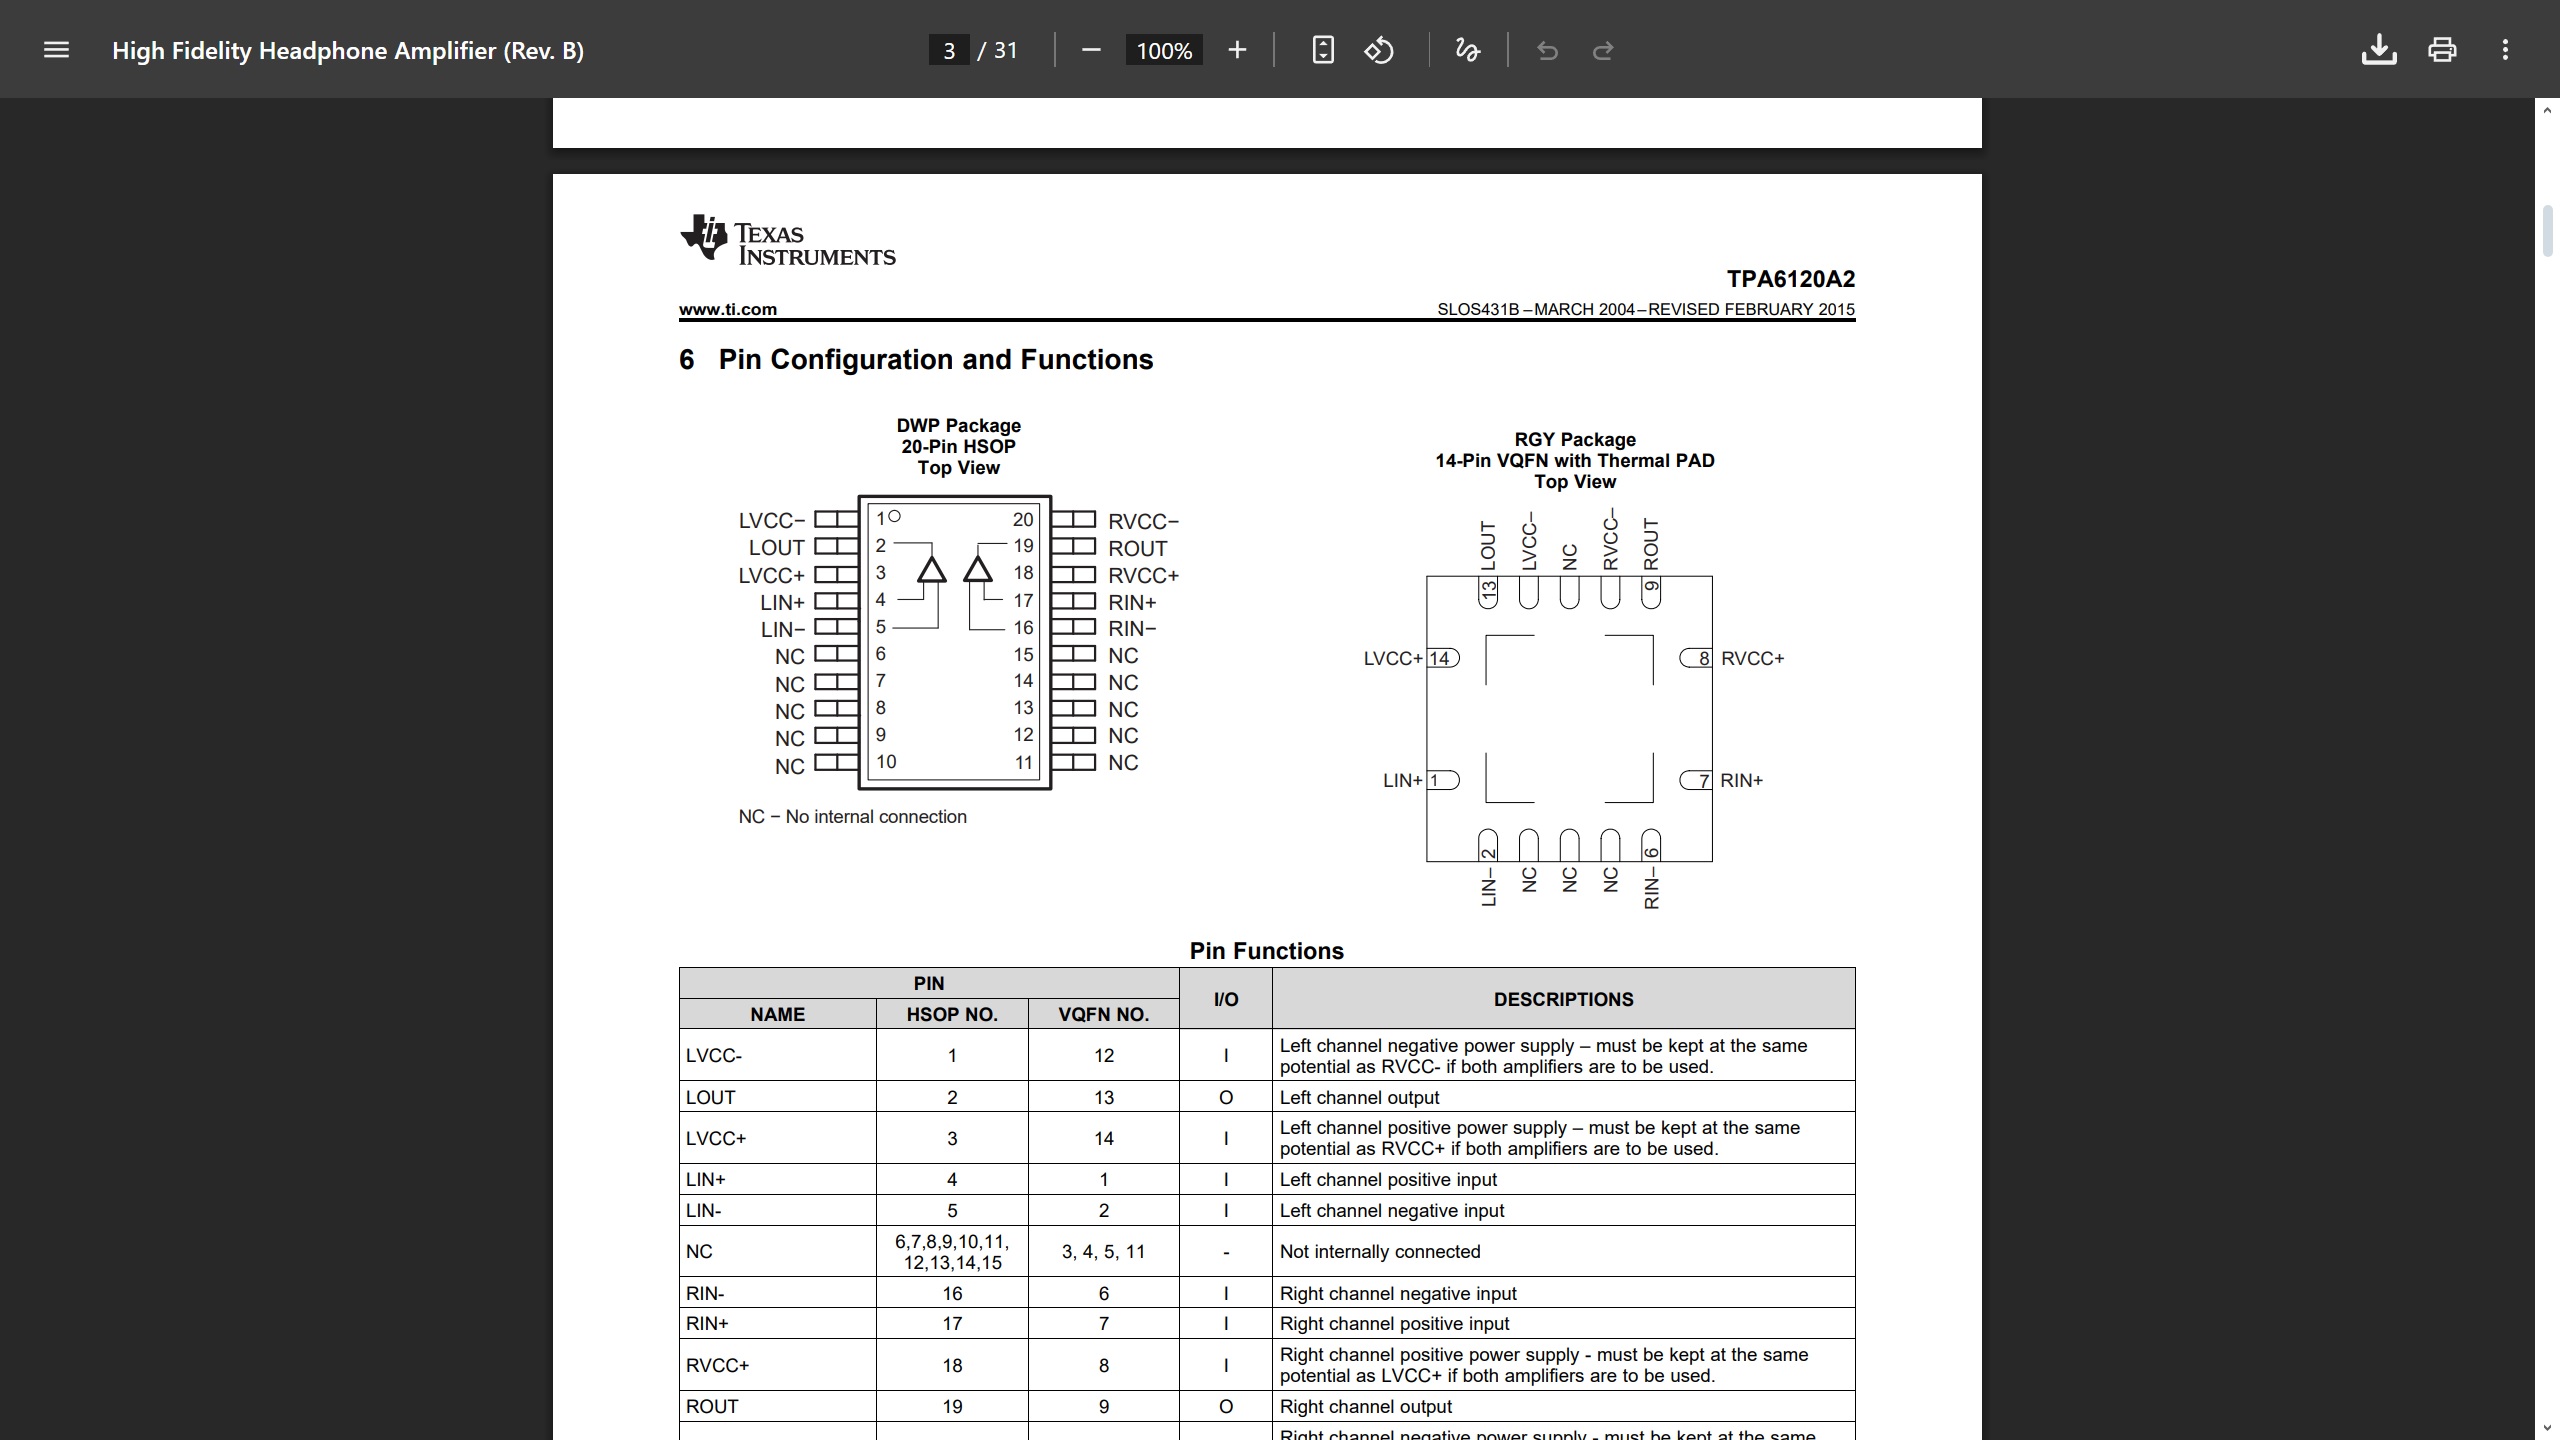Viewport: 2560px width, 1440px height.
Task: Select the draw annotation tool
Action: 1467,50
